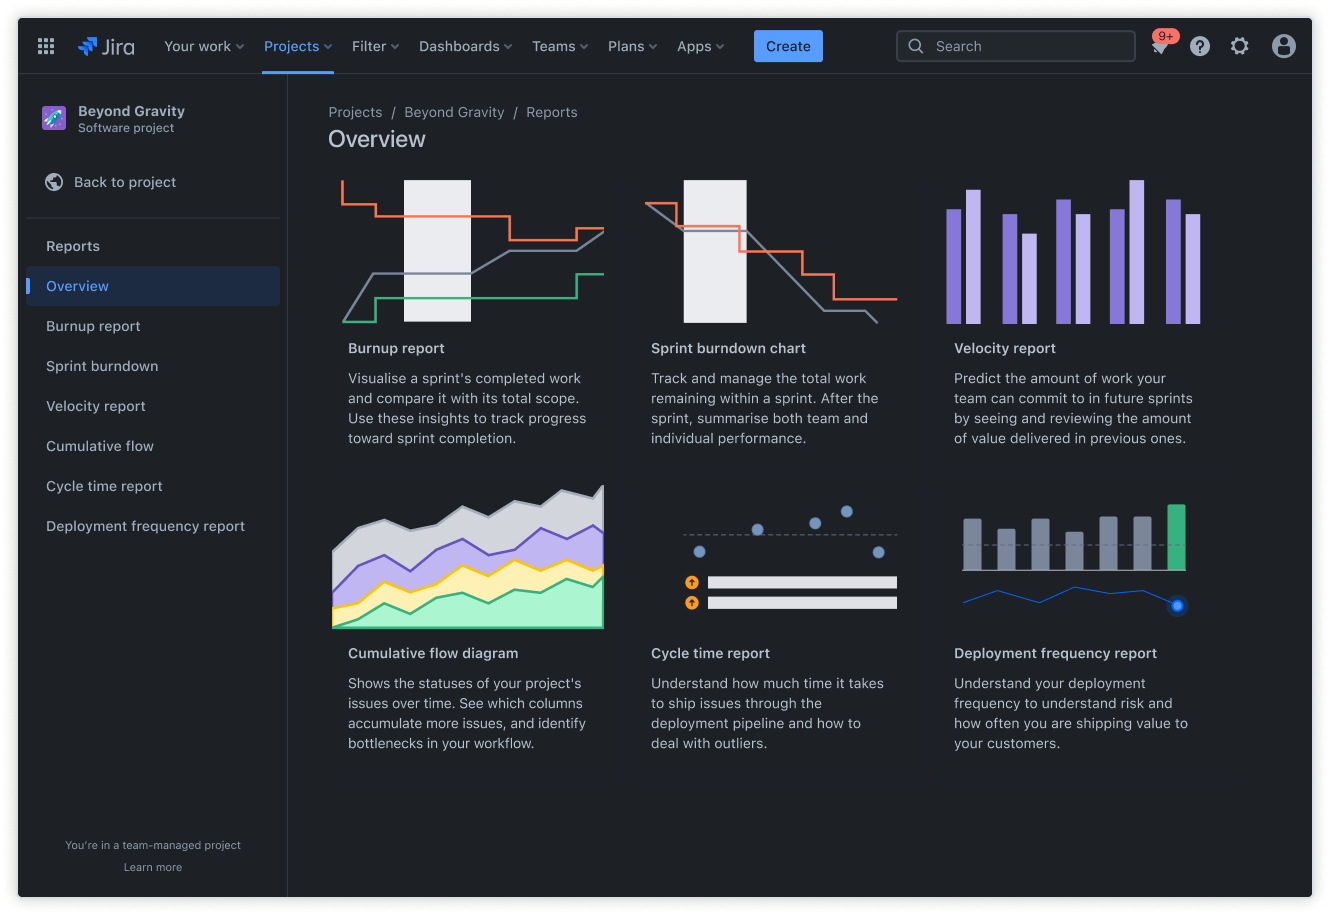Click the Jira logo

(x=106, y=46)
